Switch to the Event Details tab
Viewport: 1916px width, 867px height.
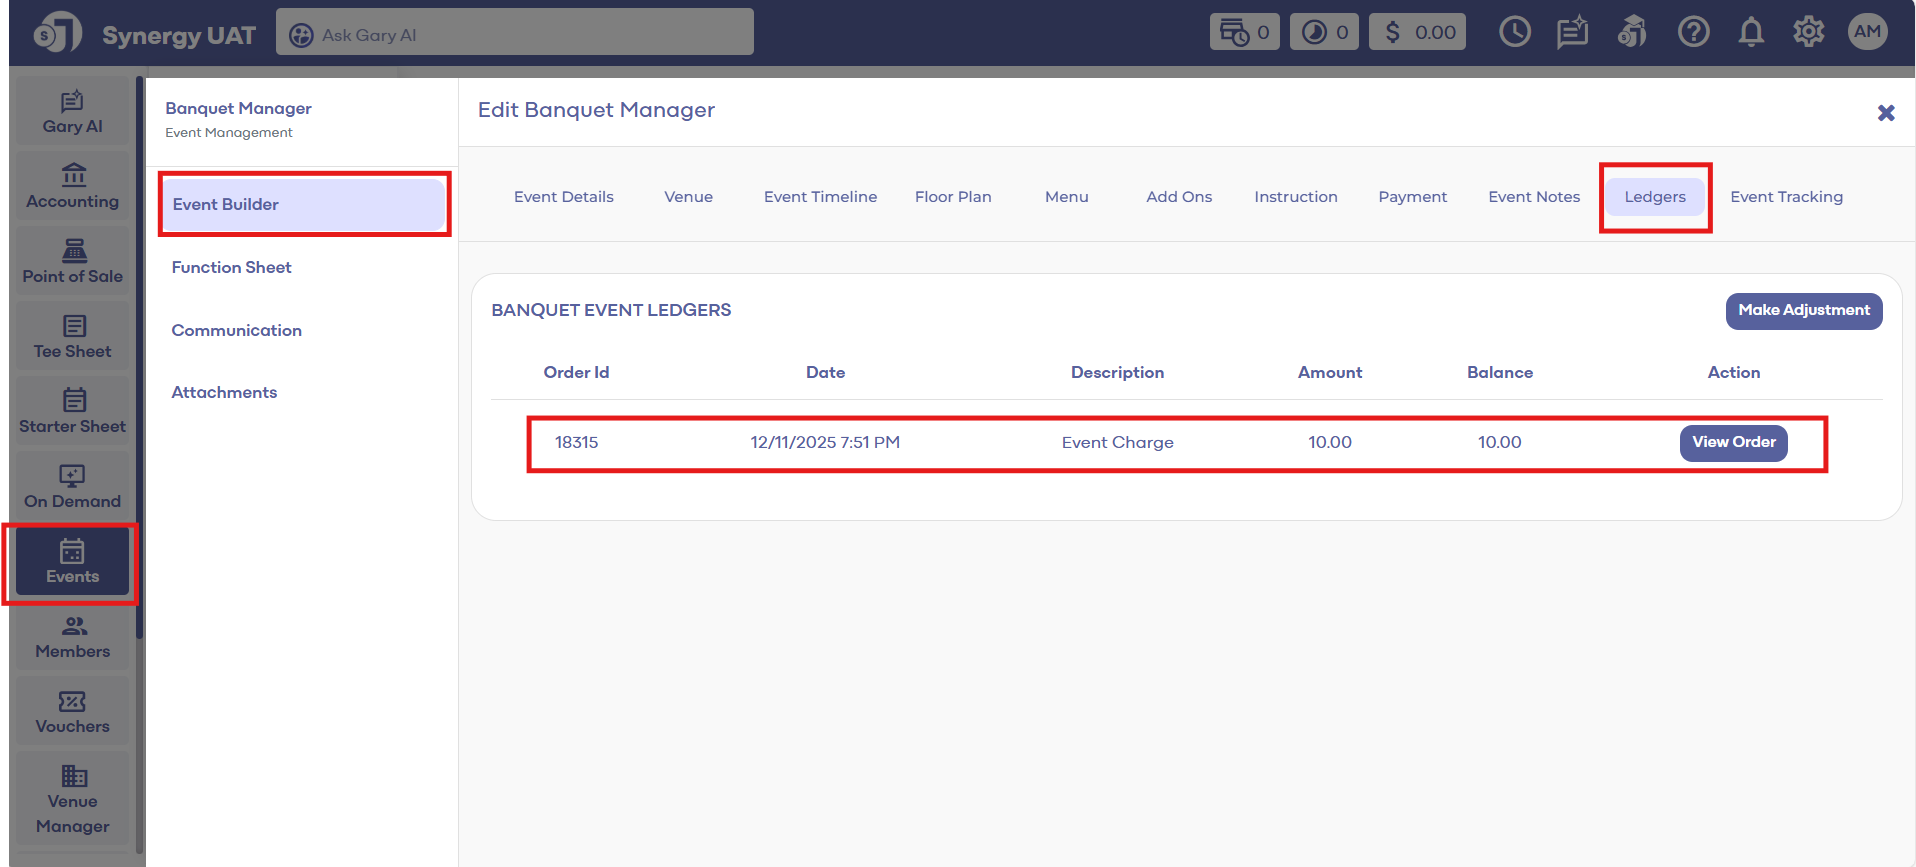563,197
